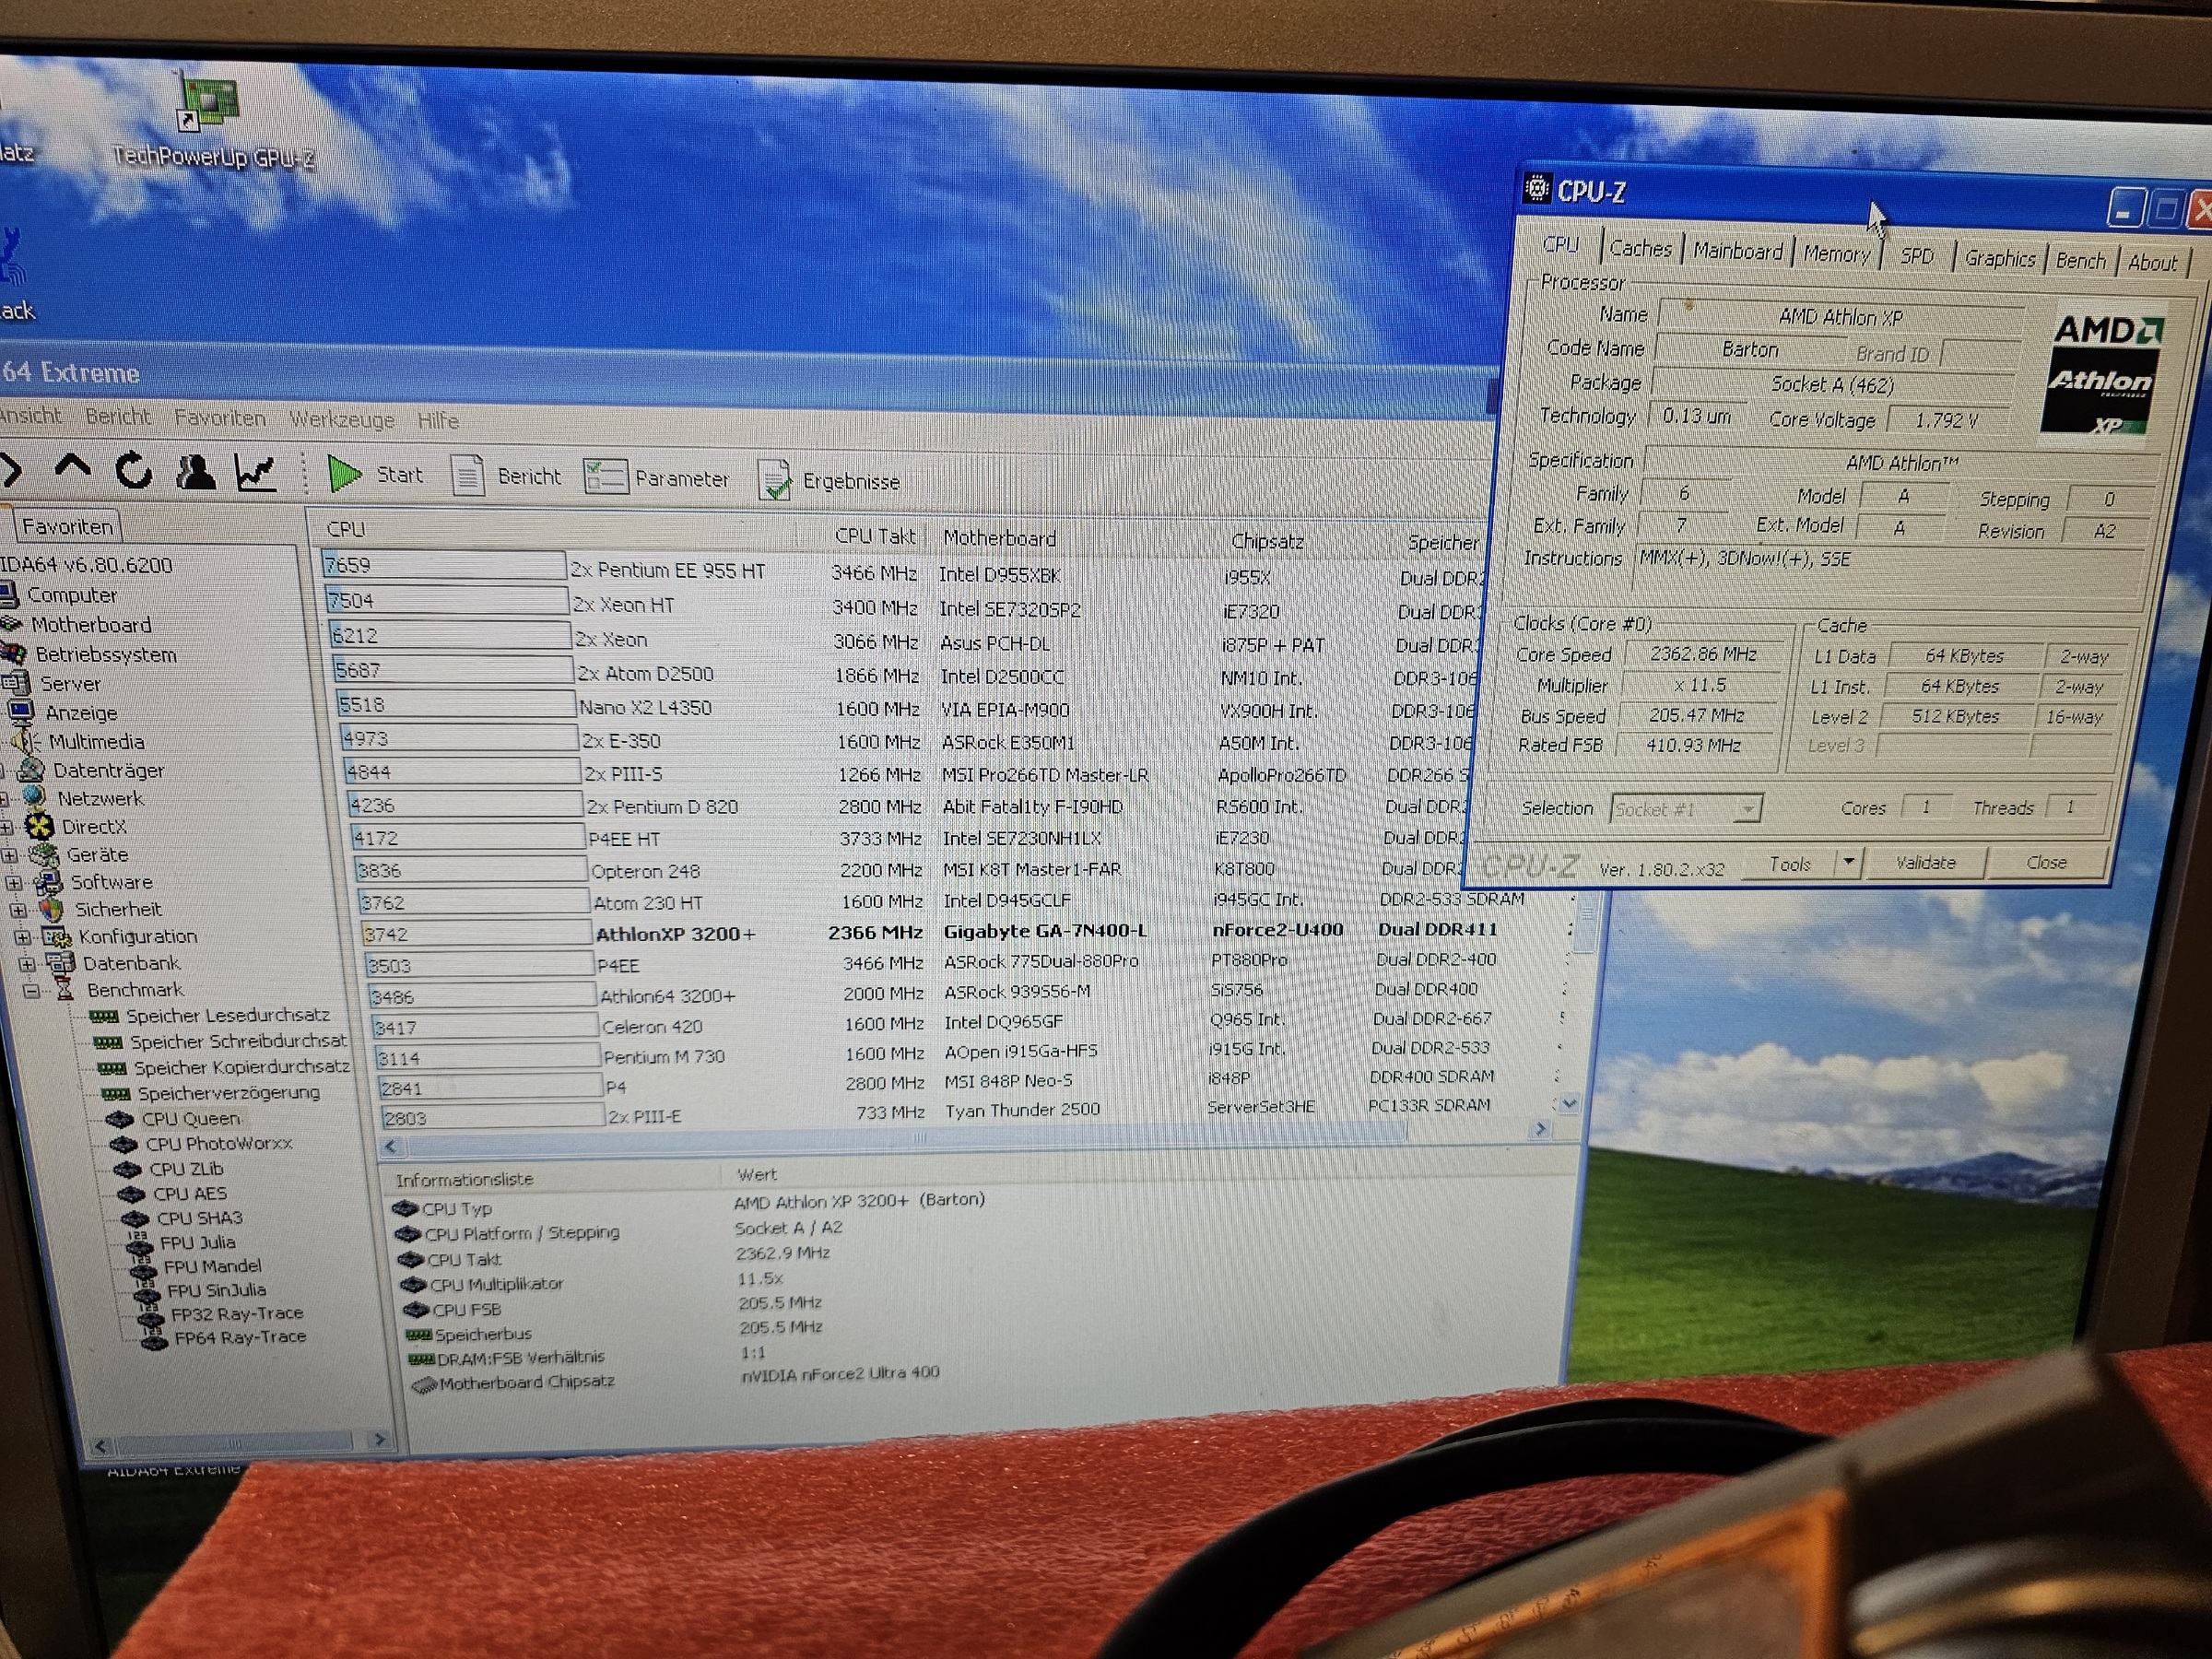Select FPU Mandel benchmark entry
The width and height of the screenshot is (2212, 1659).
212,1266
